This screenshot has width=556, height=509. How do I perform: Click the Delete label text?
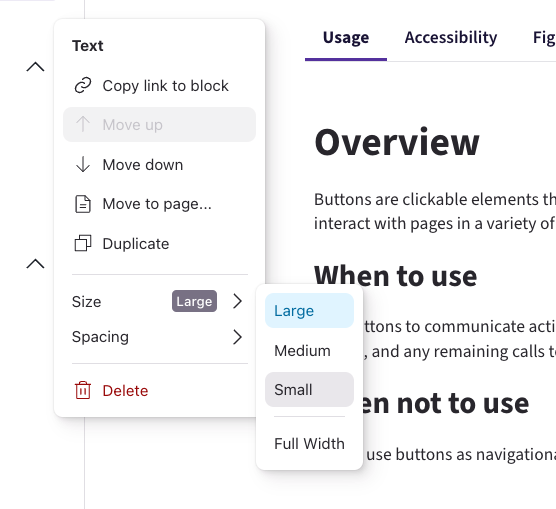pos(125,391)
